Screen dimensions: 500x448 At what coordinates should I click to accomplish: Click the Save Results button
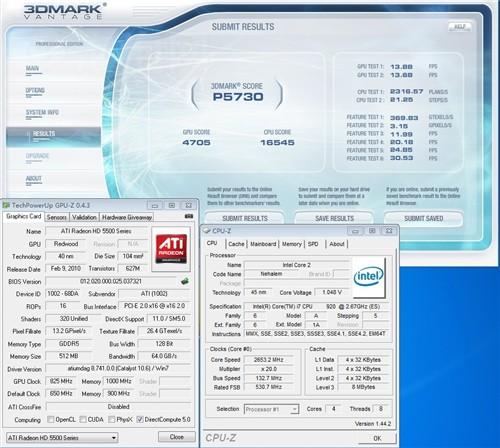[x=334, y=219]
